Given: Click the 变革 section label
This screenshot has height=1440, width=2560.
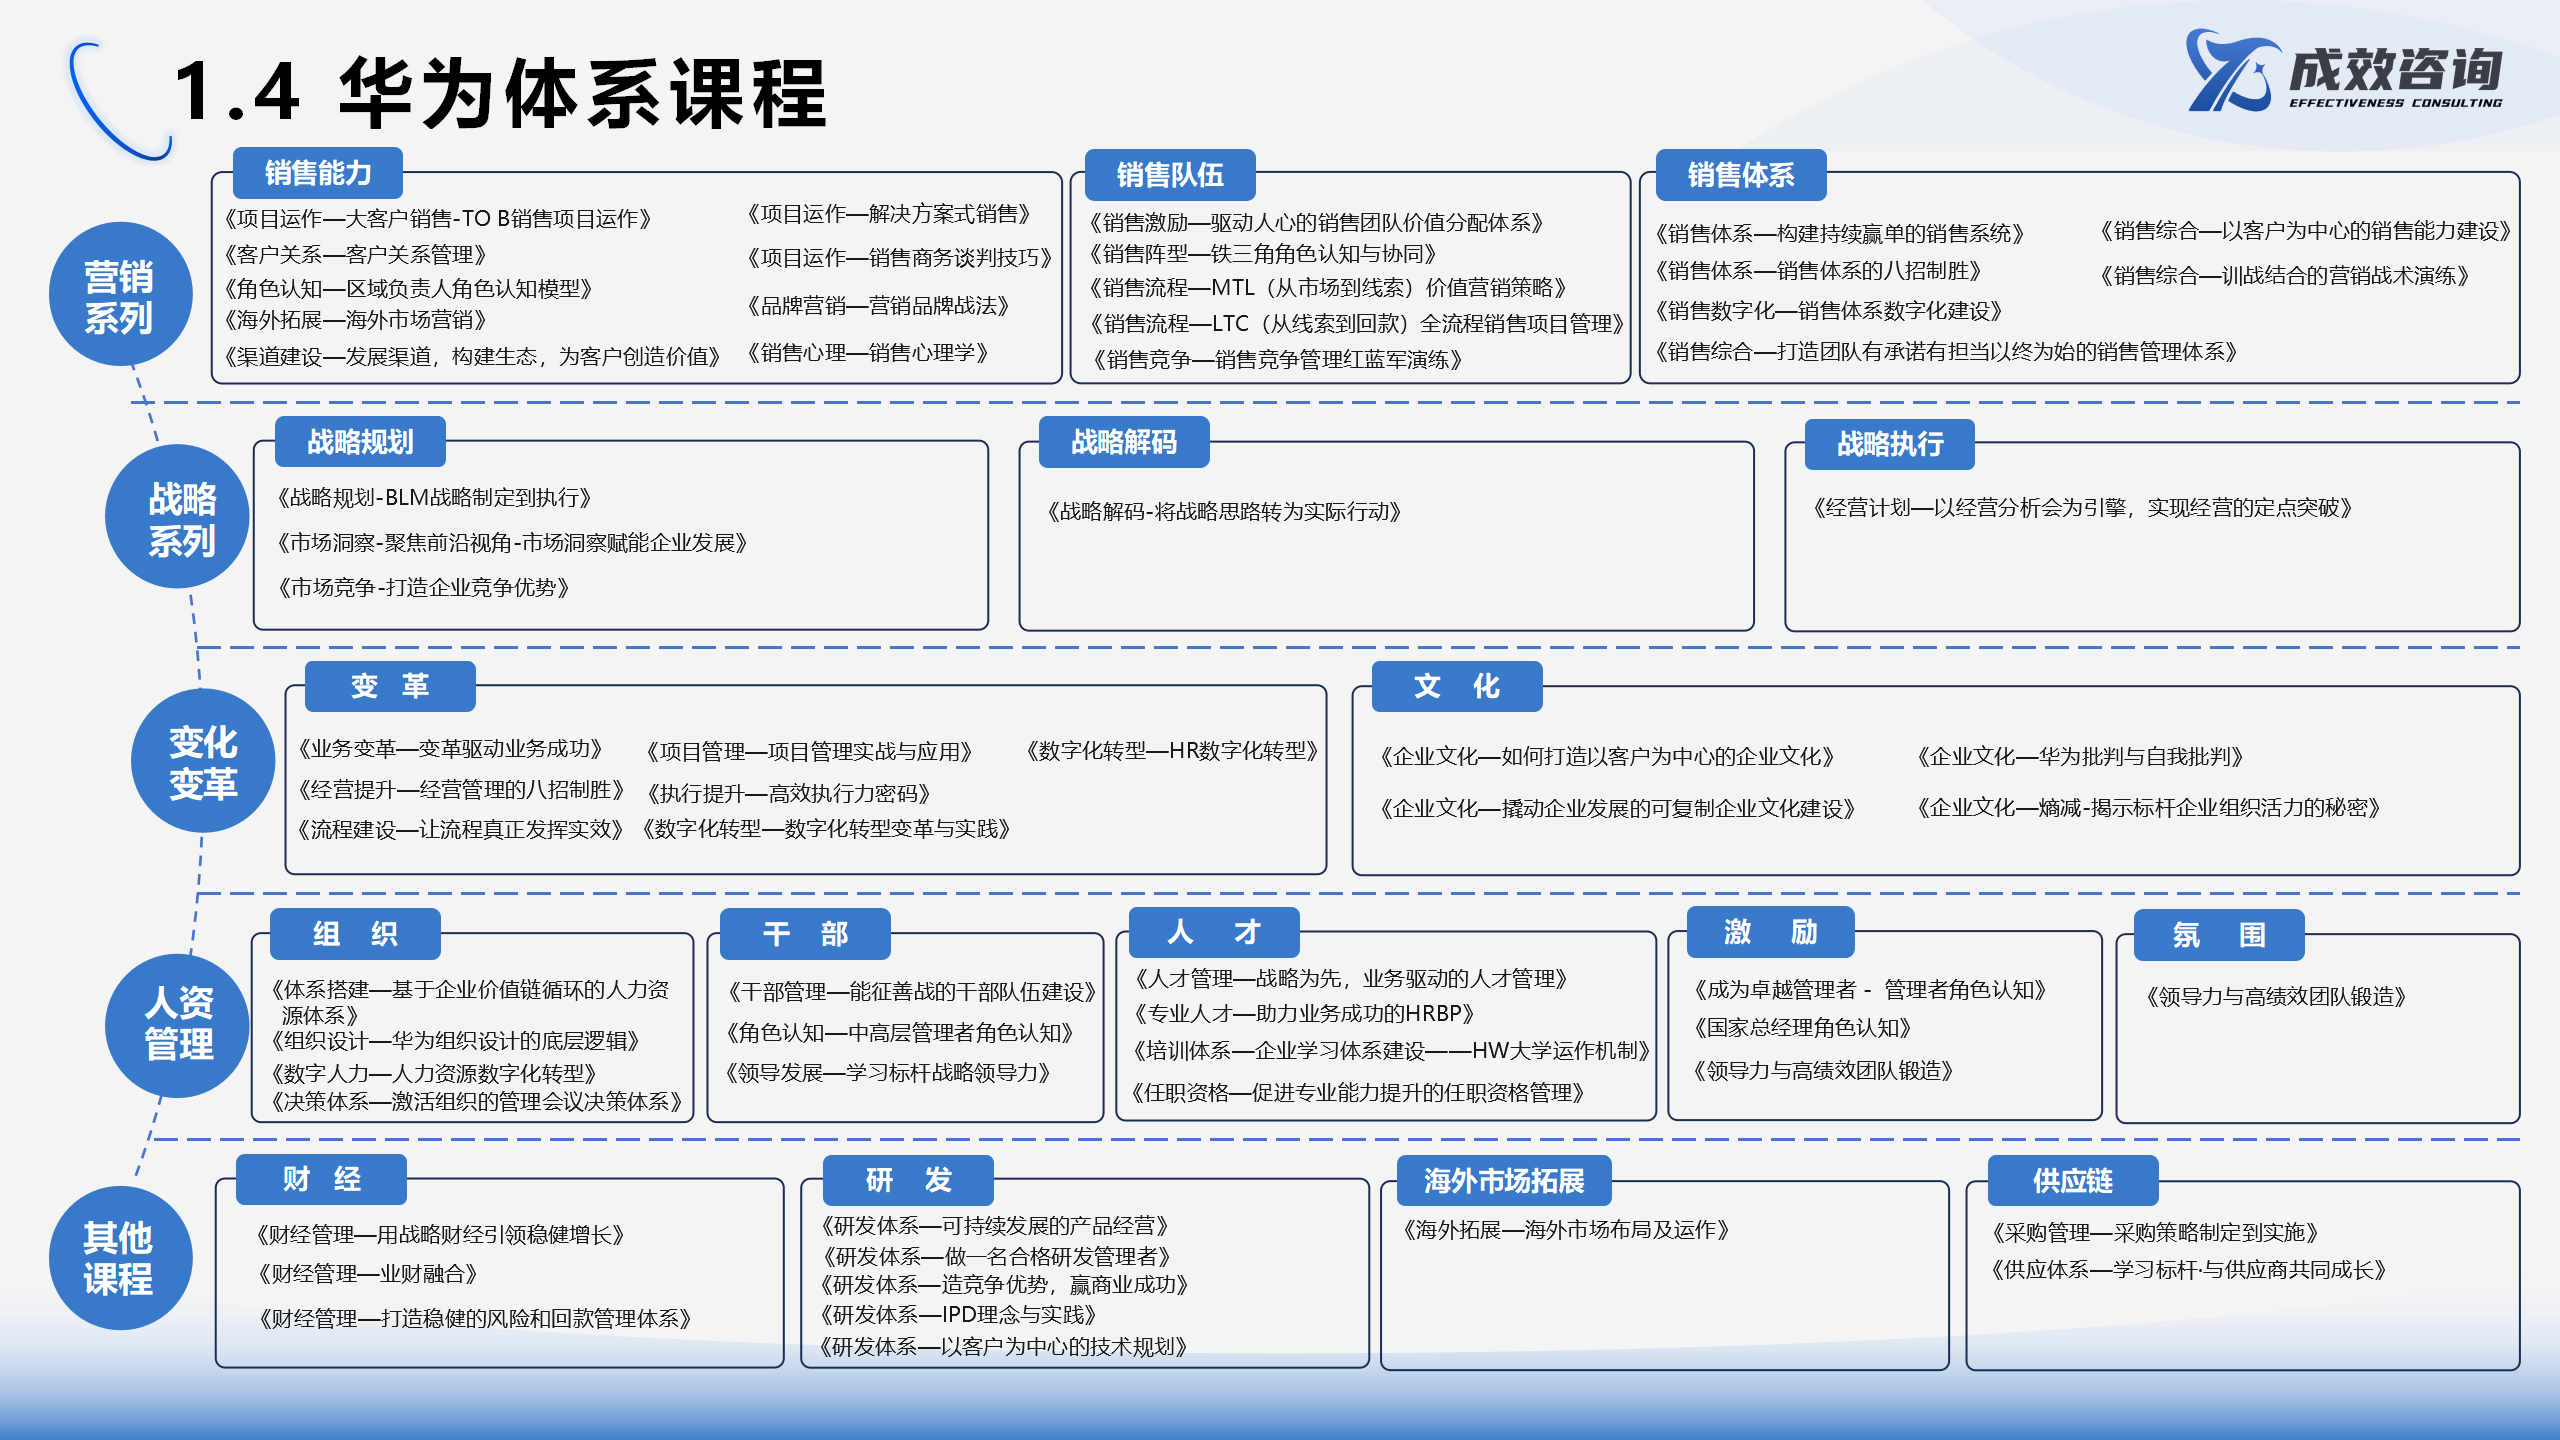Looking at the screenshot, I should click(390, 686).
